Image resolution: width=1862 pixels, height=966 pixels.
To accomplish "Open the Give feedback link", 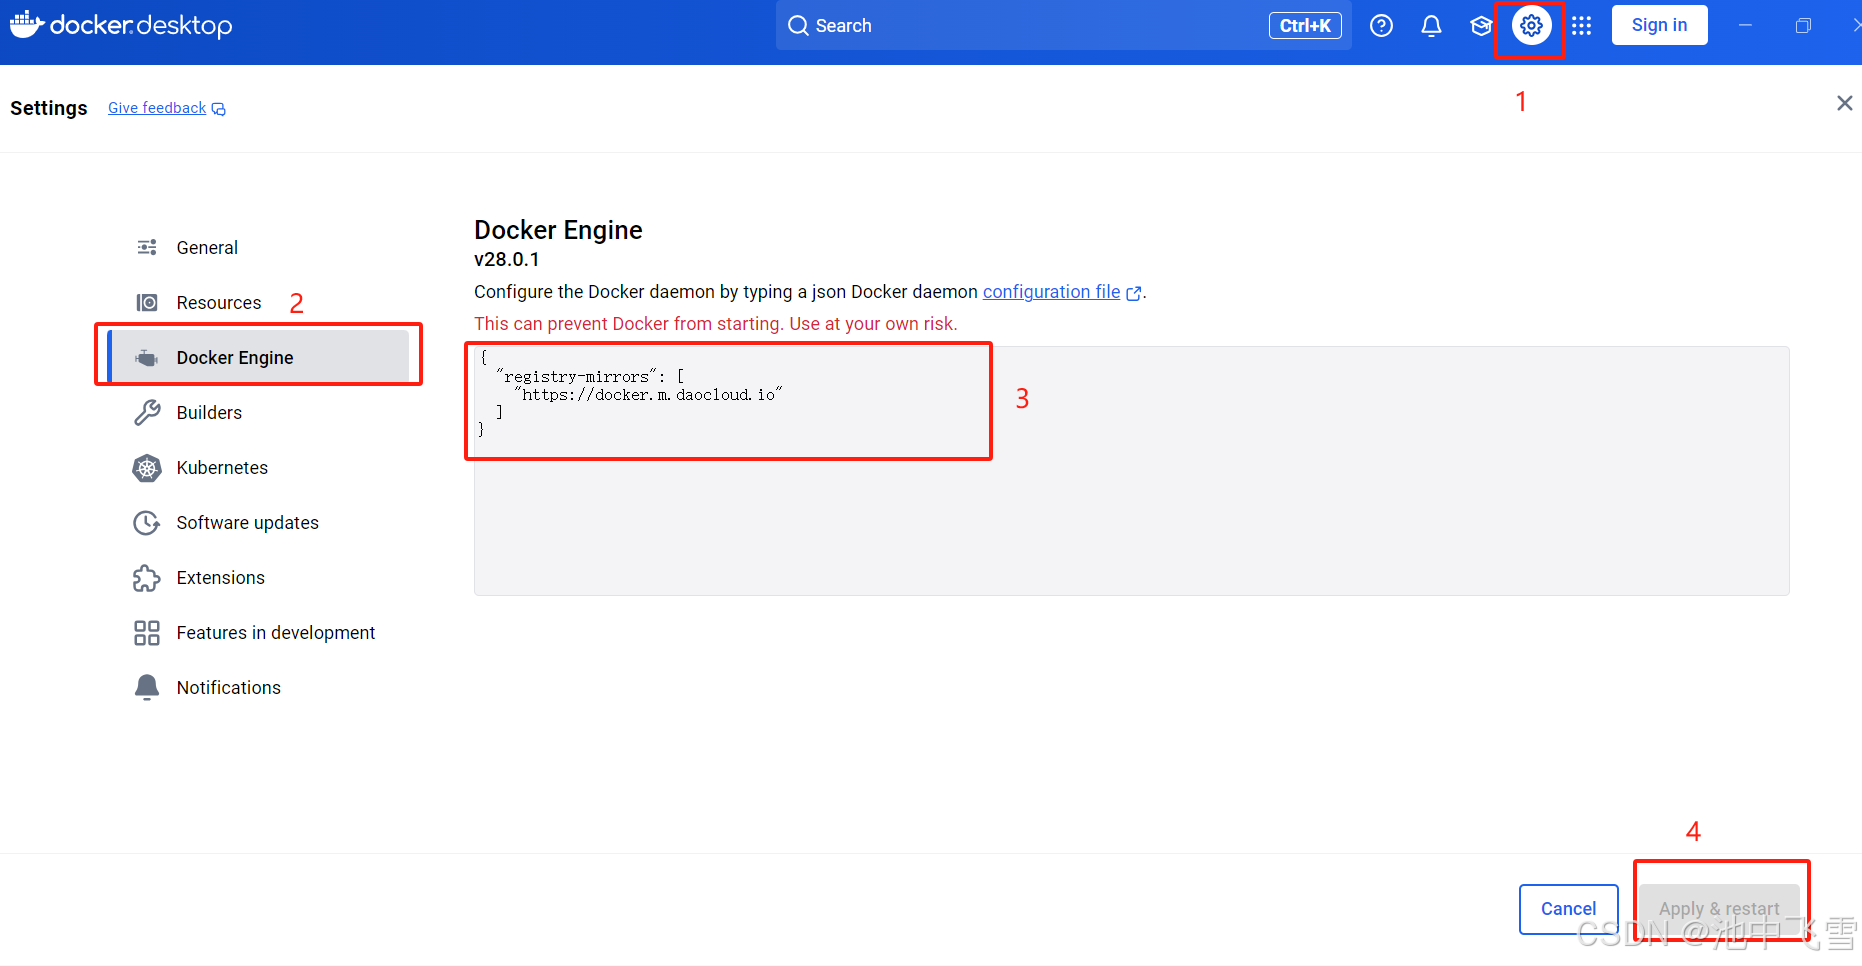I will pos(157,108).
